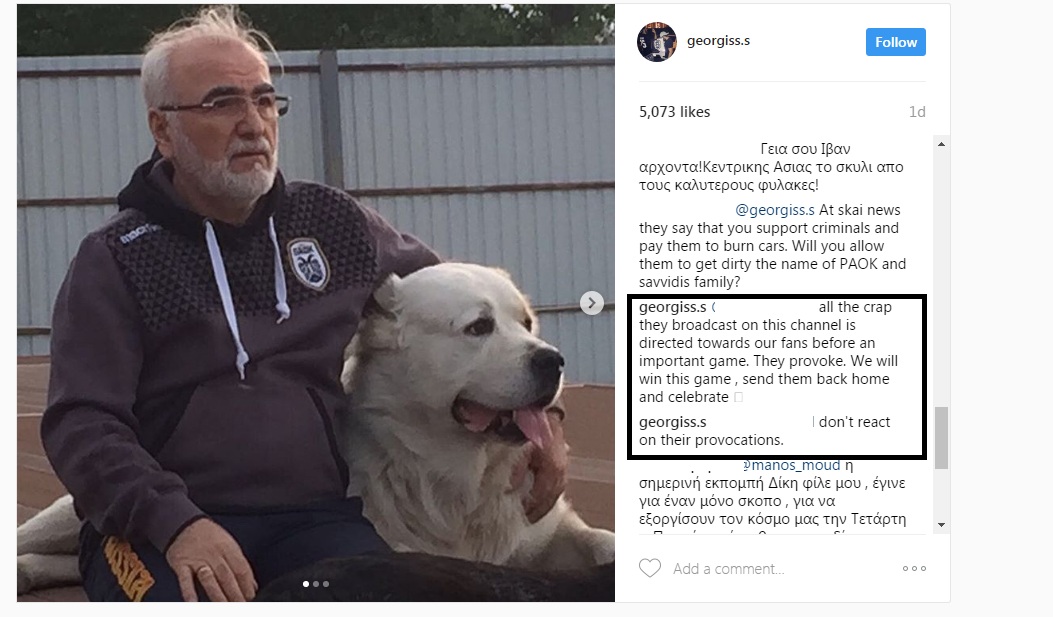Screen dimensions: 1053x617
Task: Open the @georgiss.s mention in the comment
Action: click(x=774, y=210)
